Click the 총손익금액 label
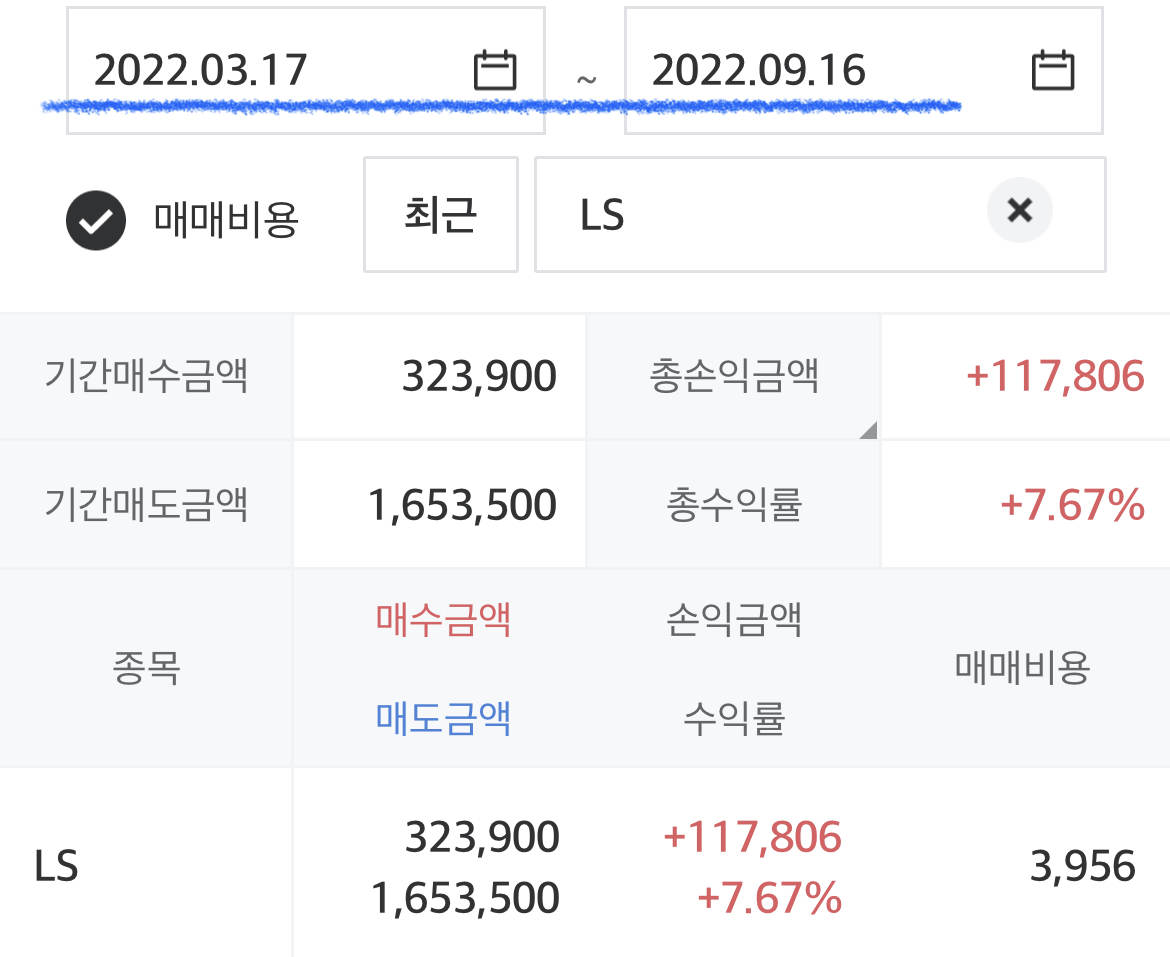Image resolution: width=1170 pixels, height=957 pixels. (733, 375)
